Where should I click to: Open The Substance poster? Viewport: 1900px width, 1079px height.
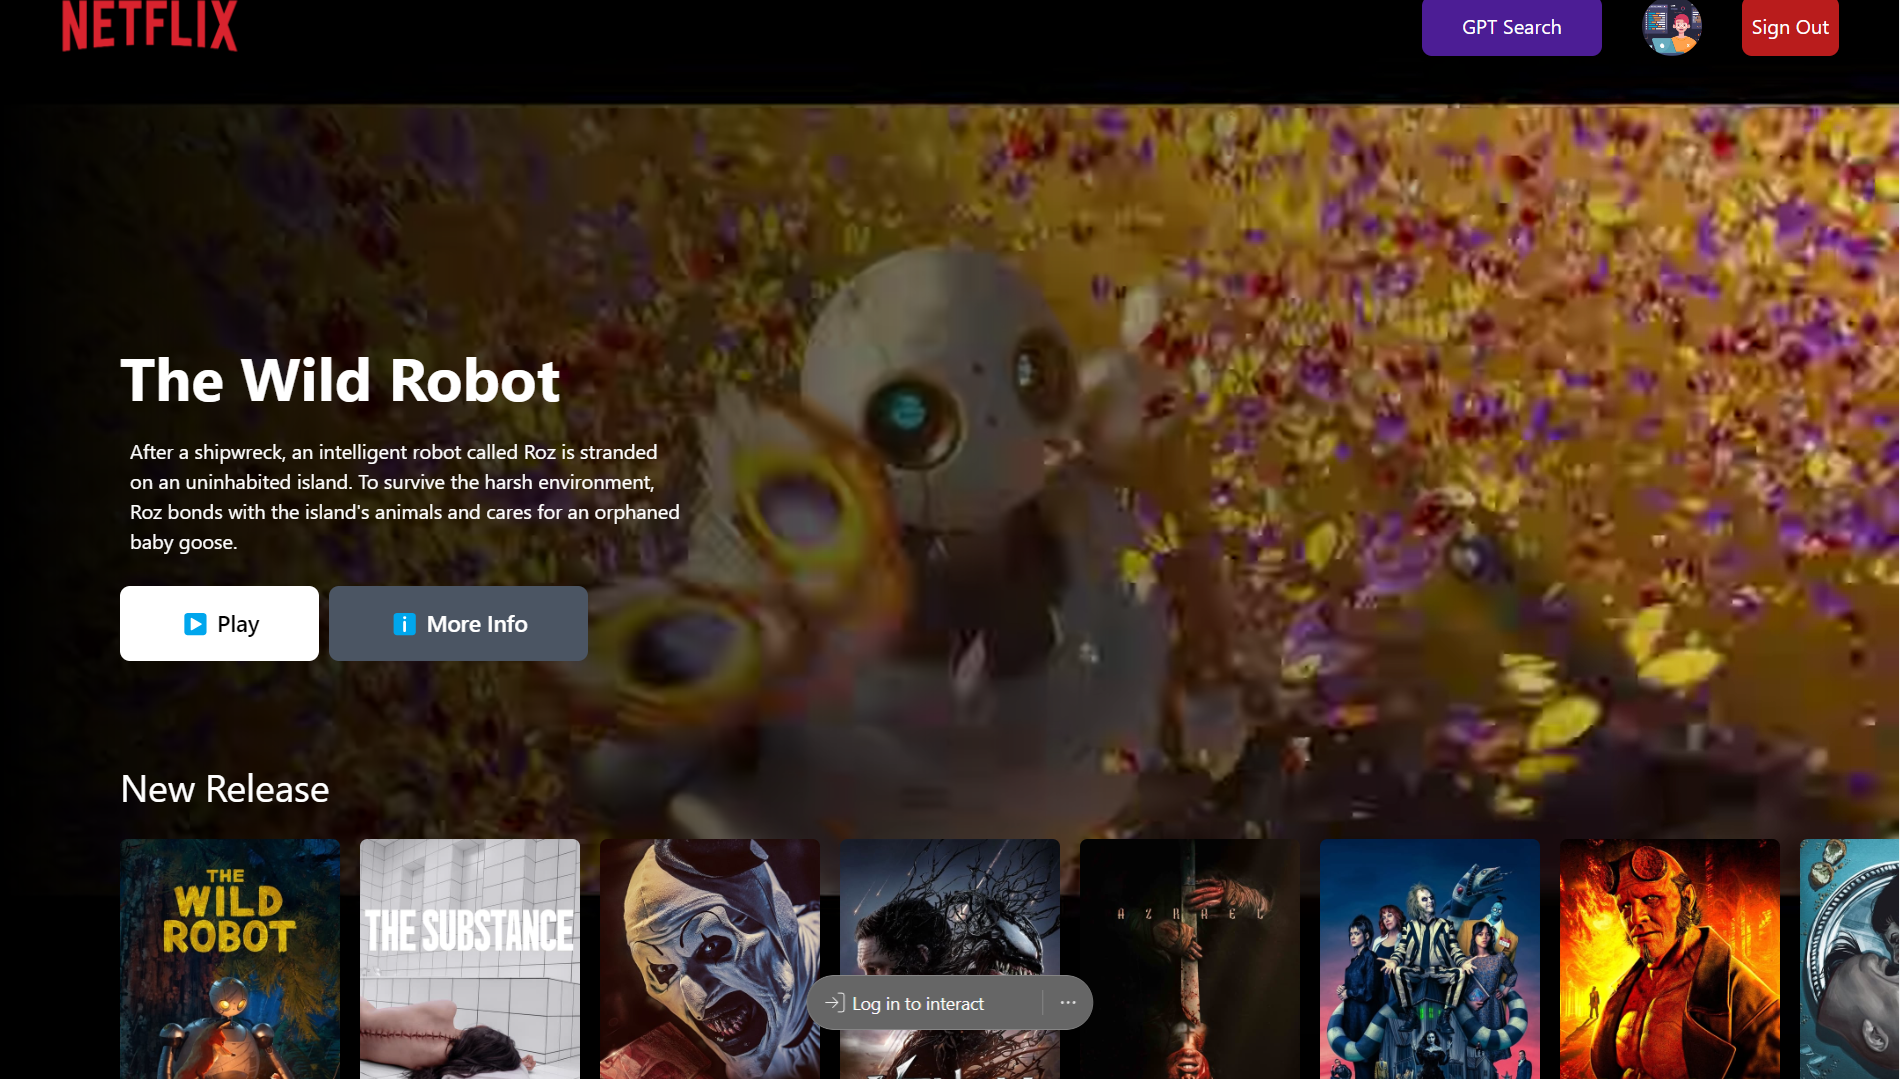[x=470, y=959]
